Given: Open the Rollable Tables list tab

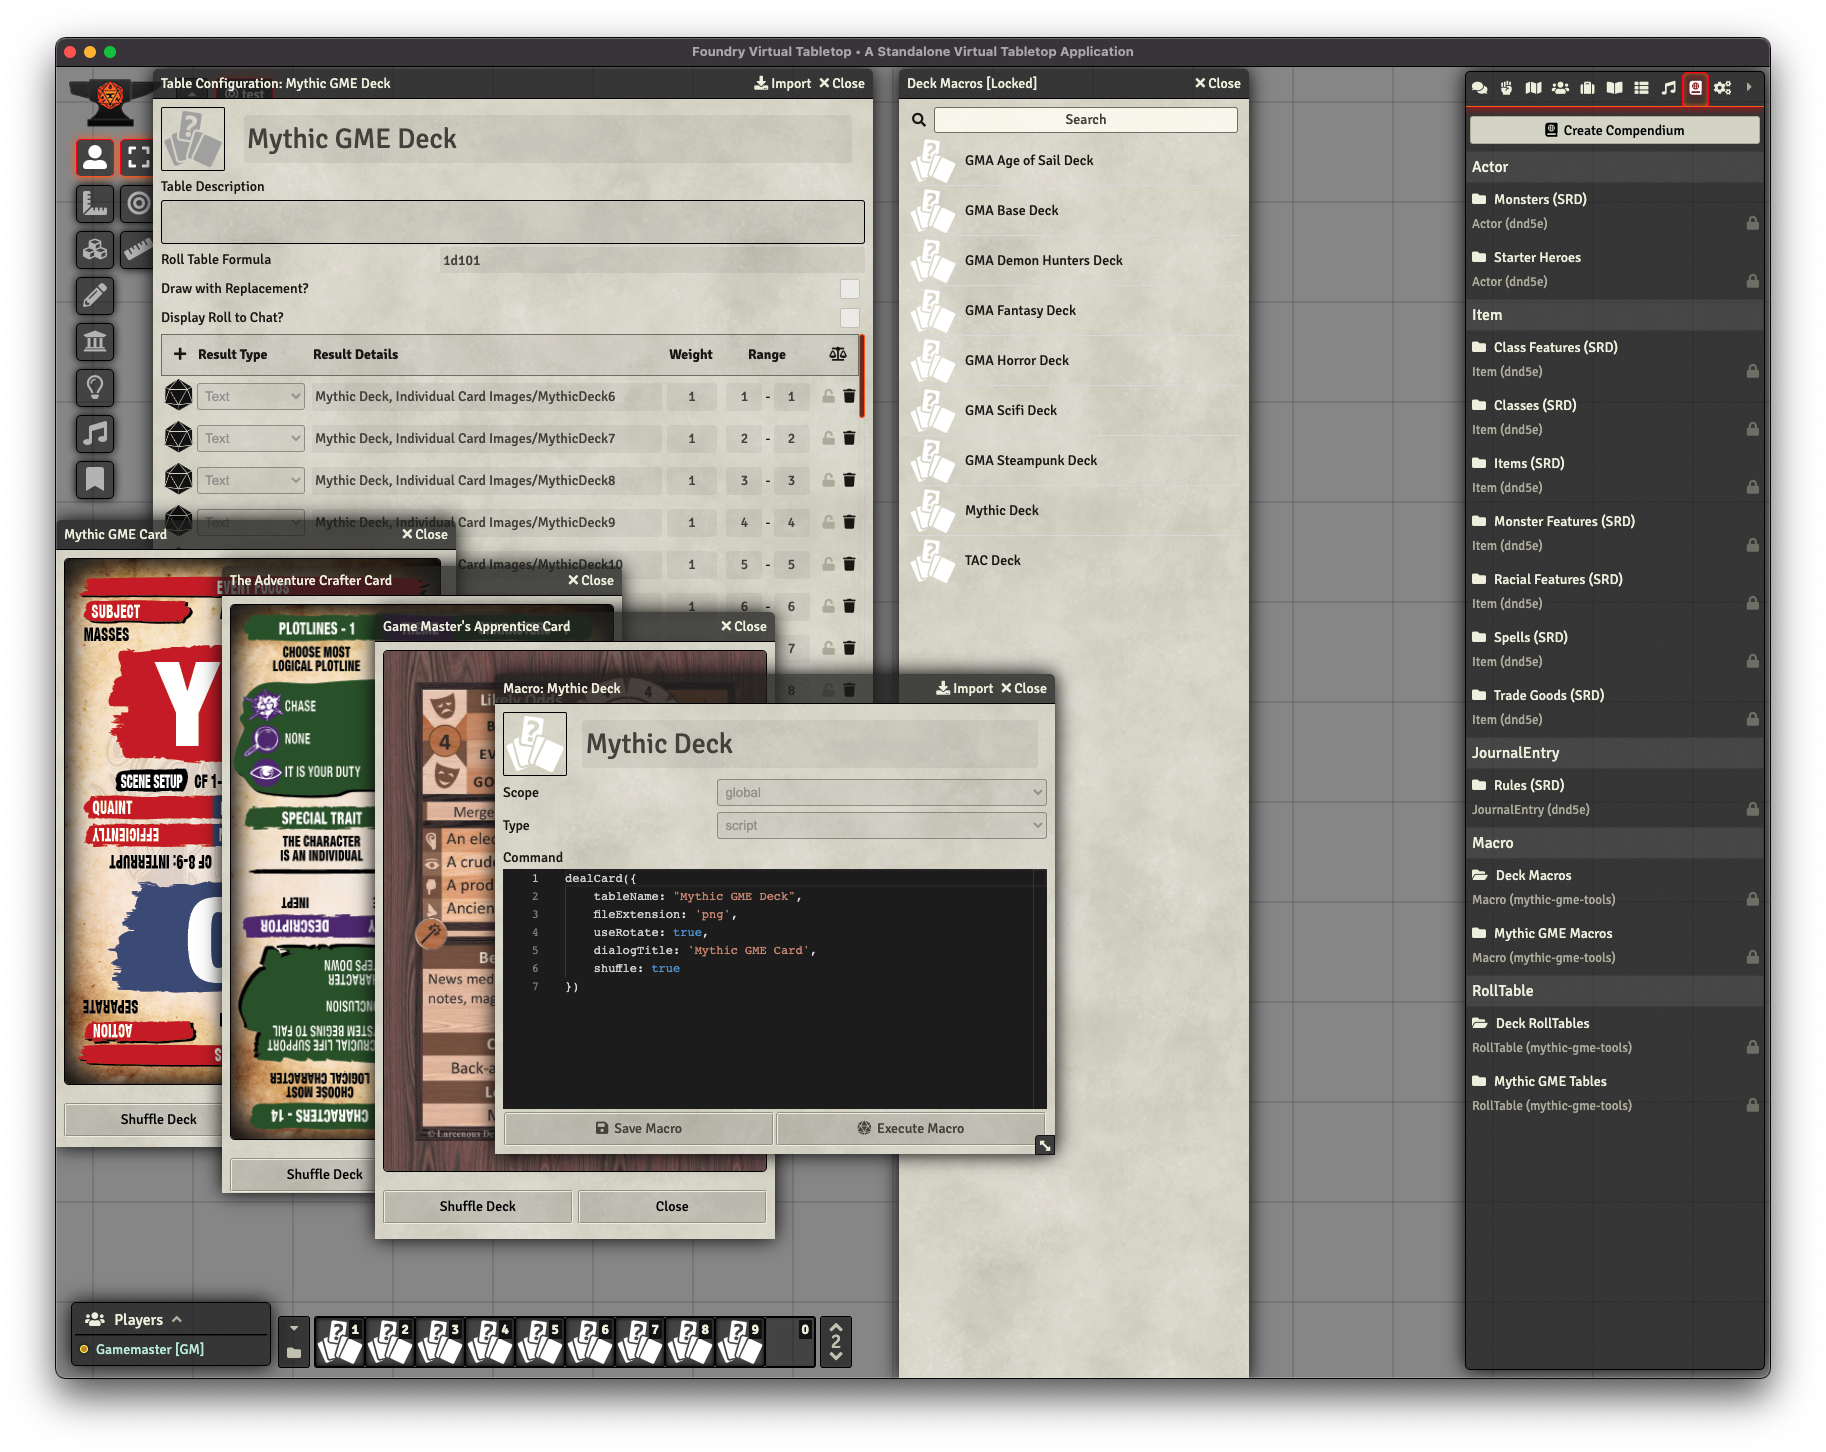Looking at the screenshot, I should pyautogui.click(x=1641, y=88).
